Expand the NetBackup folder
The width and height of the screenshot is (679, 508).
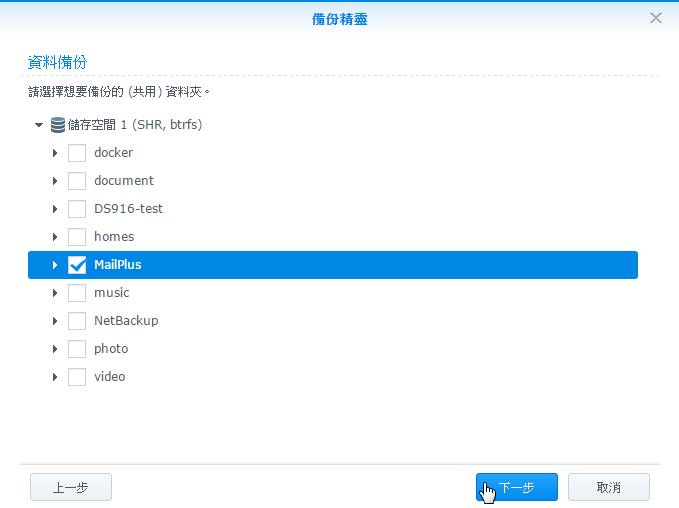point(55,321)
